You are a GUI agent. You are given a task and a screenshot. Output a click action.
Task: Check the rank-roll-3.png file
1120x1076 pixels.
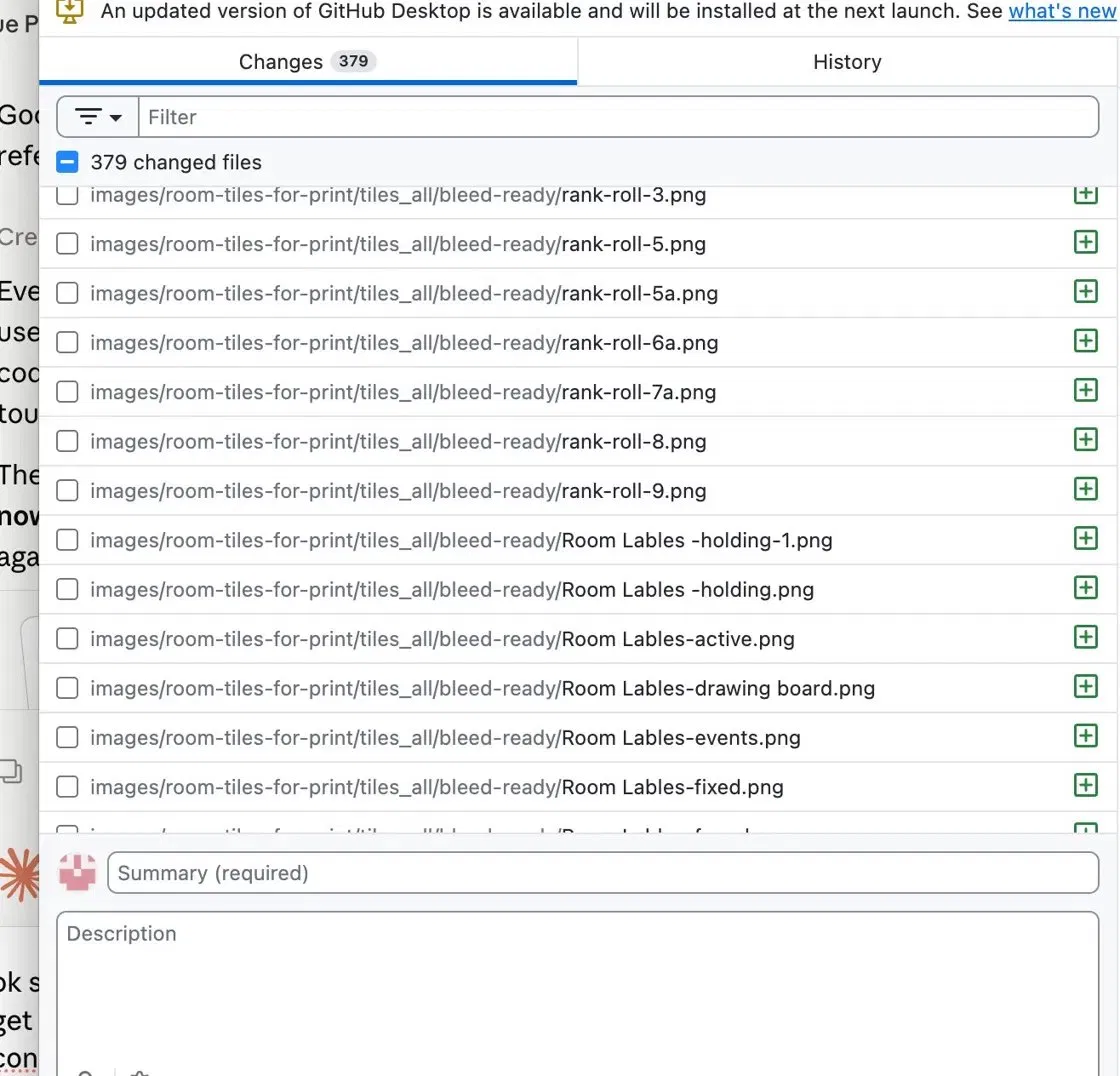click(x=67, y=195)
